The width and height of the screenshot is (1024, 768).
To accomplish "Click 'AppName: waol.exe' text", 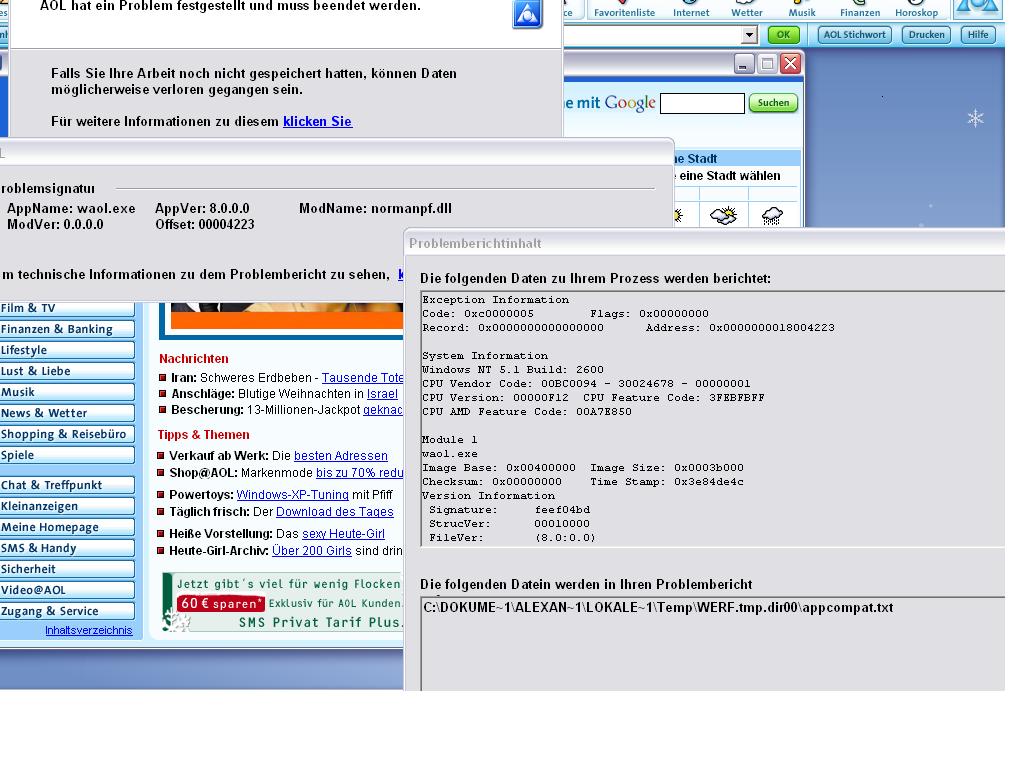I will [71, 208].
